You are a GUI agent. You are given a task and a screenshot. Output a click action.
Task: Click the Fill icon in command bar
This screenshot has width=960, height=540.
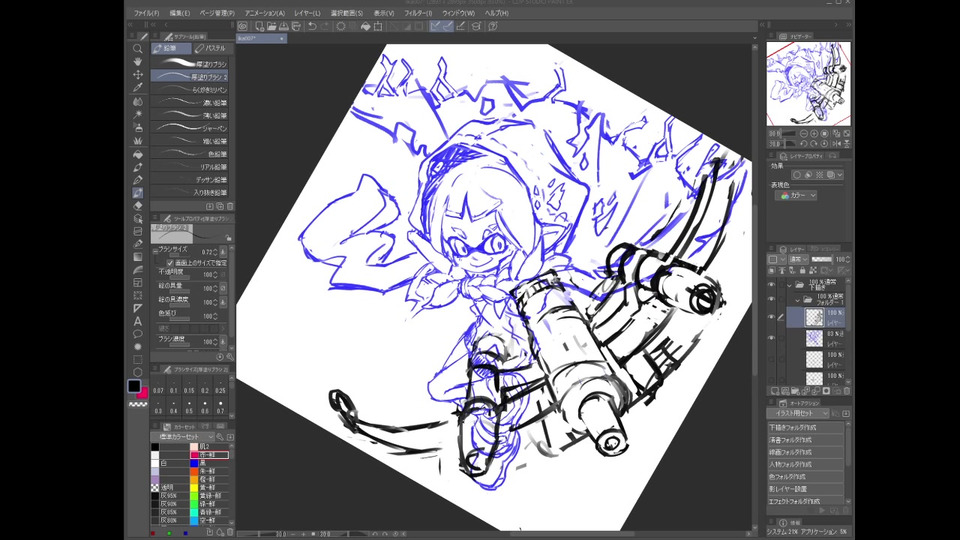tap(366, 26)
